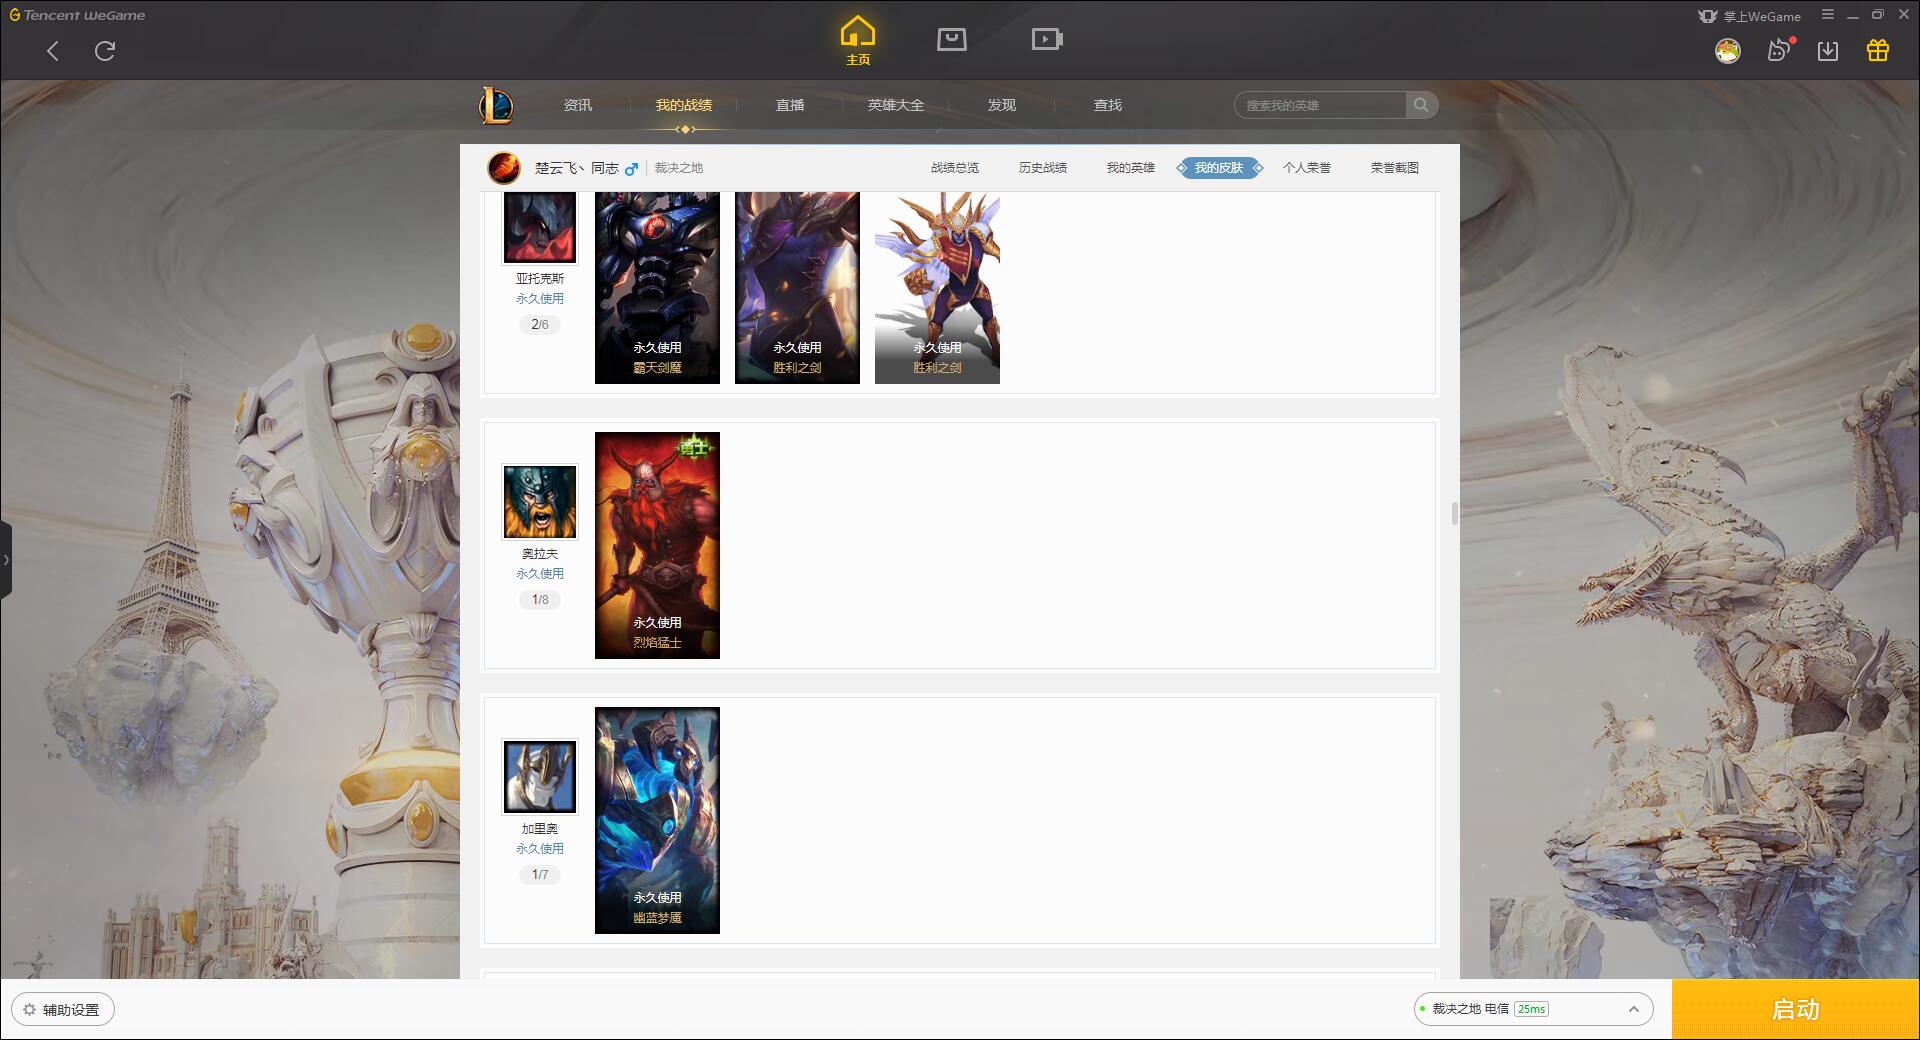
Task: Click the 2/6 skin count badge
Action: point(540,324)
